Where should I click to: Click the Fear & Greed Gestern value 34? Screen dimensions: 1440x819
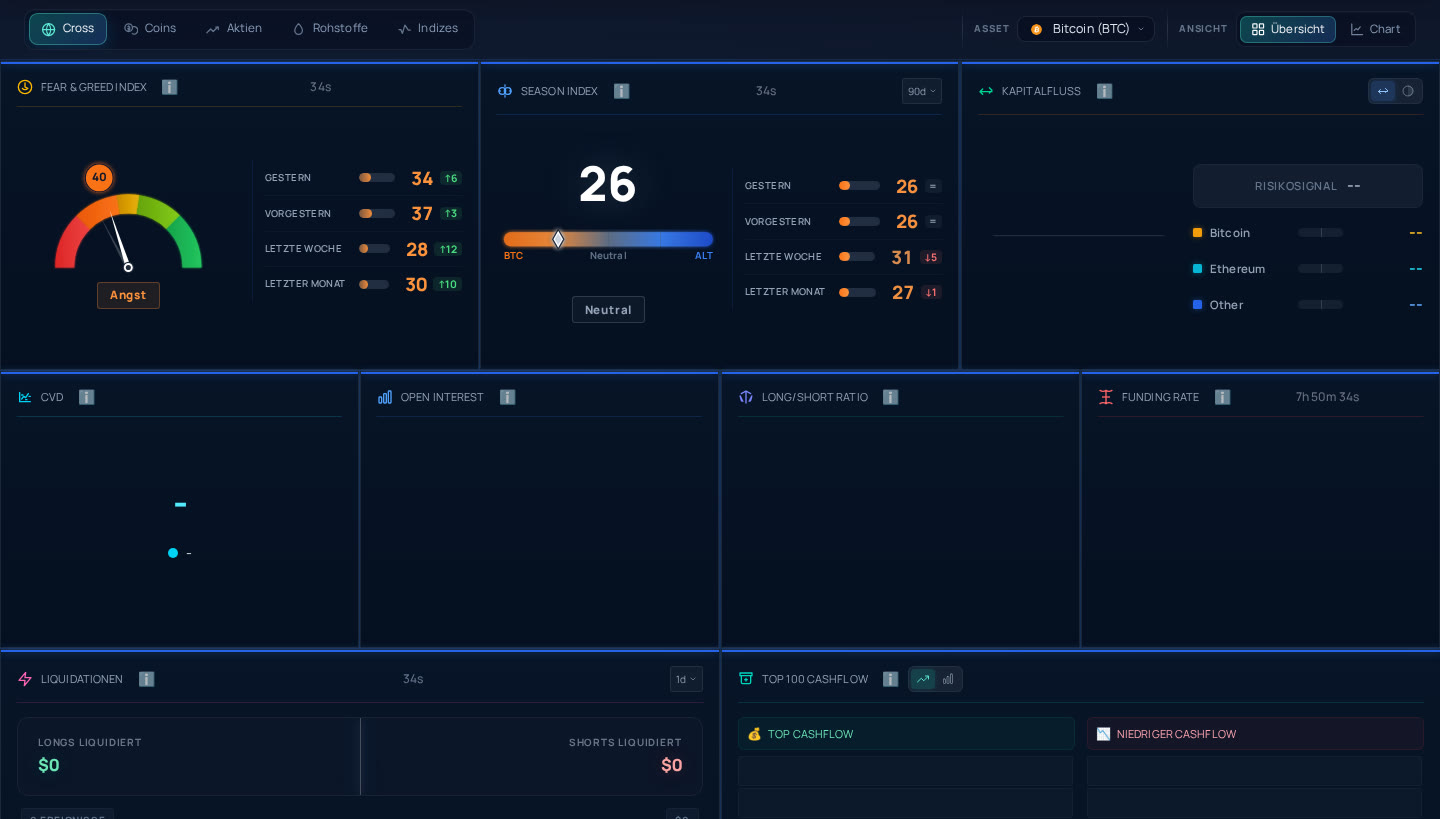click(x=422, y=178)
